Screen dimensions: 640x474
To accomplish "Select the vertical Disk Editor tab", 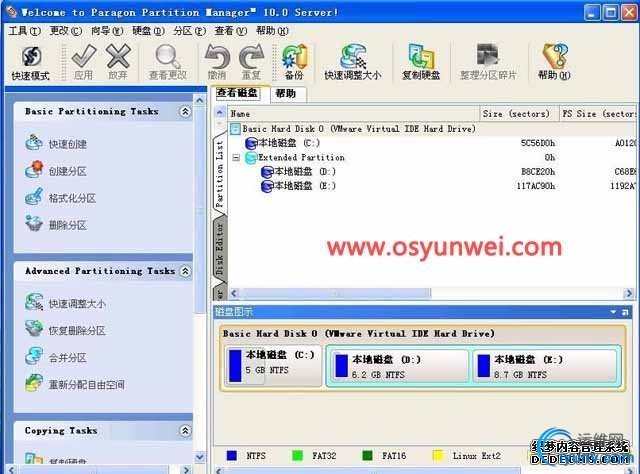I will (x=220, y=248).
